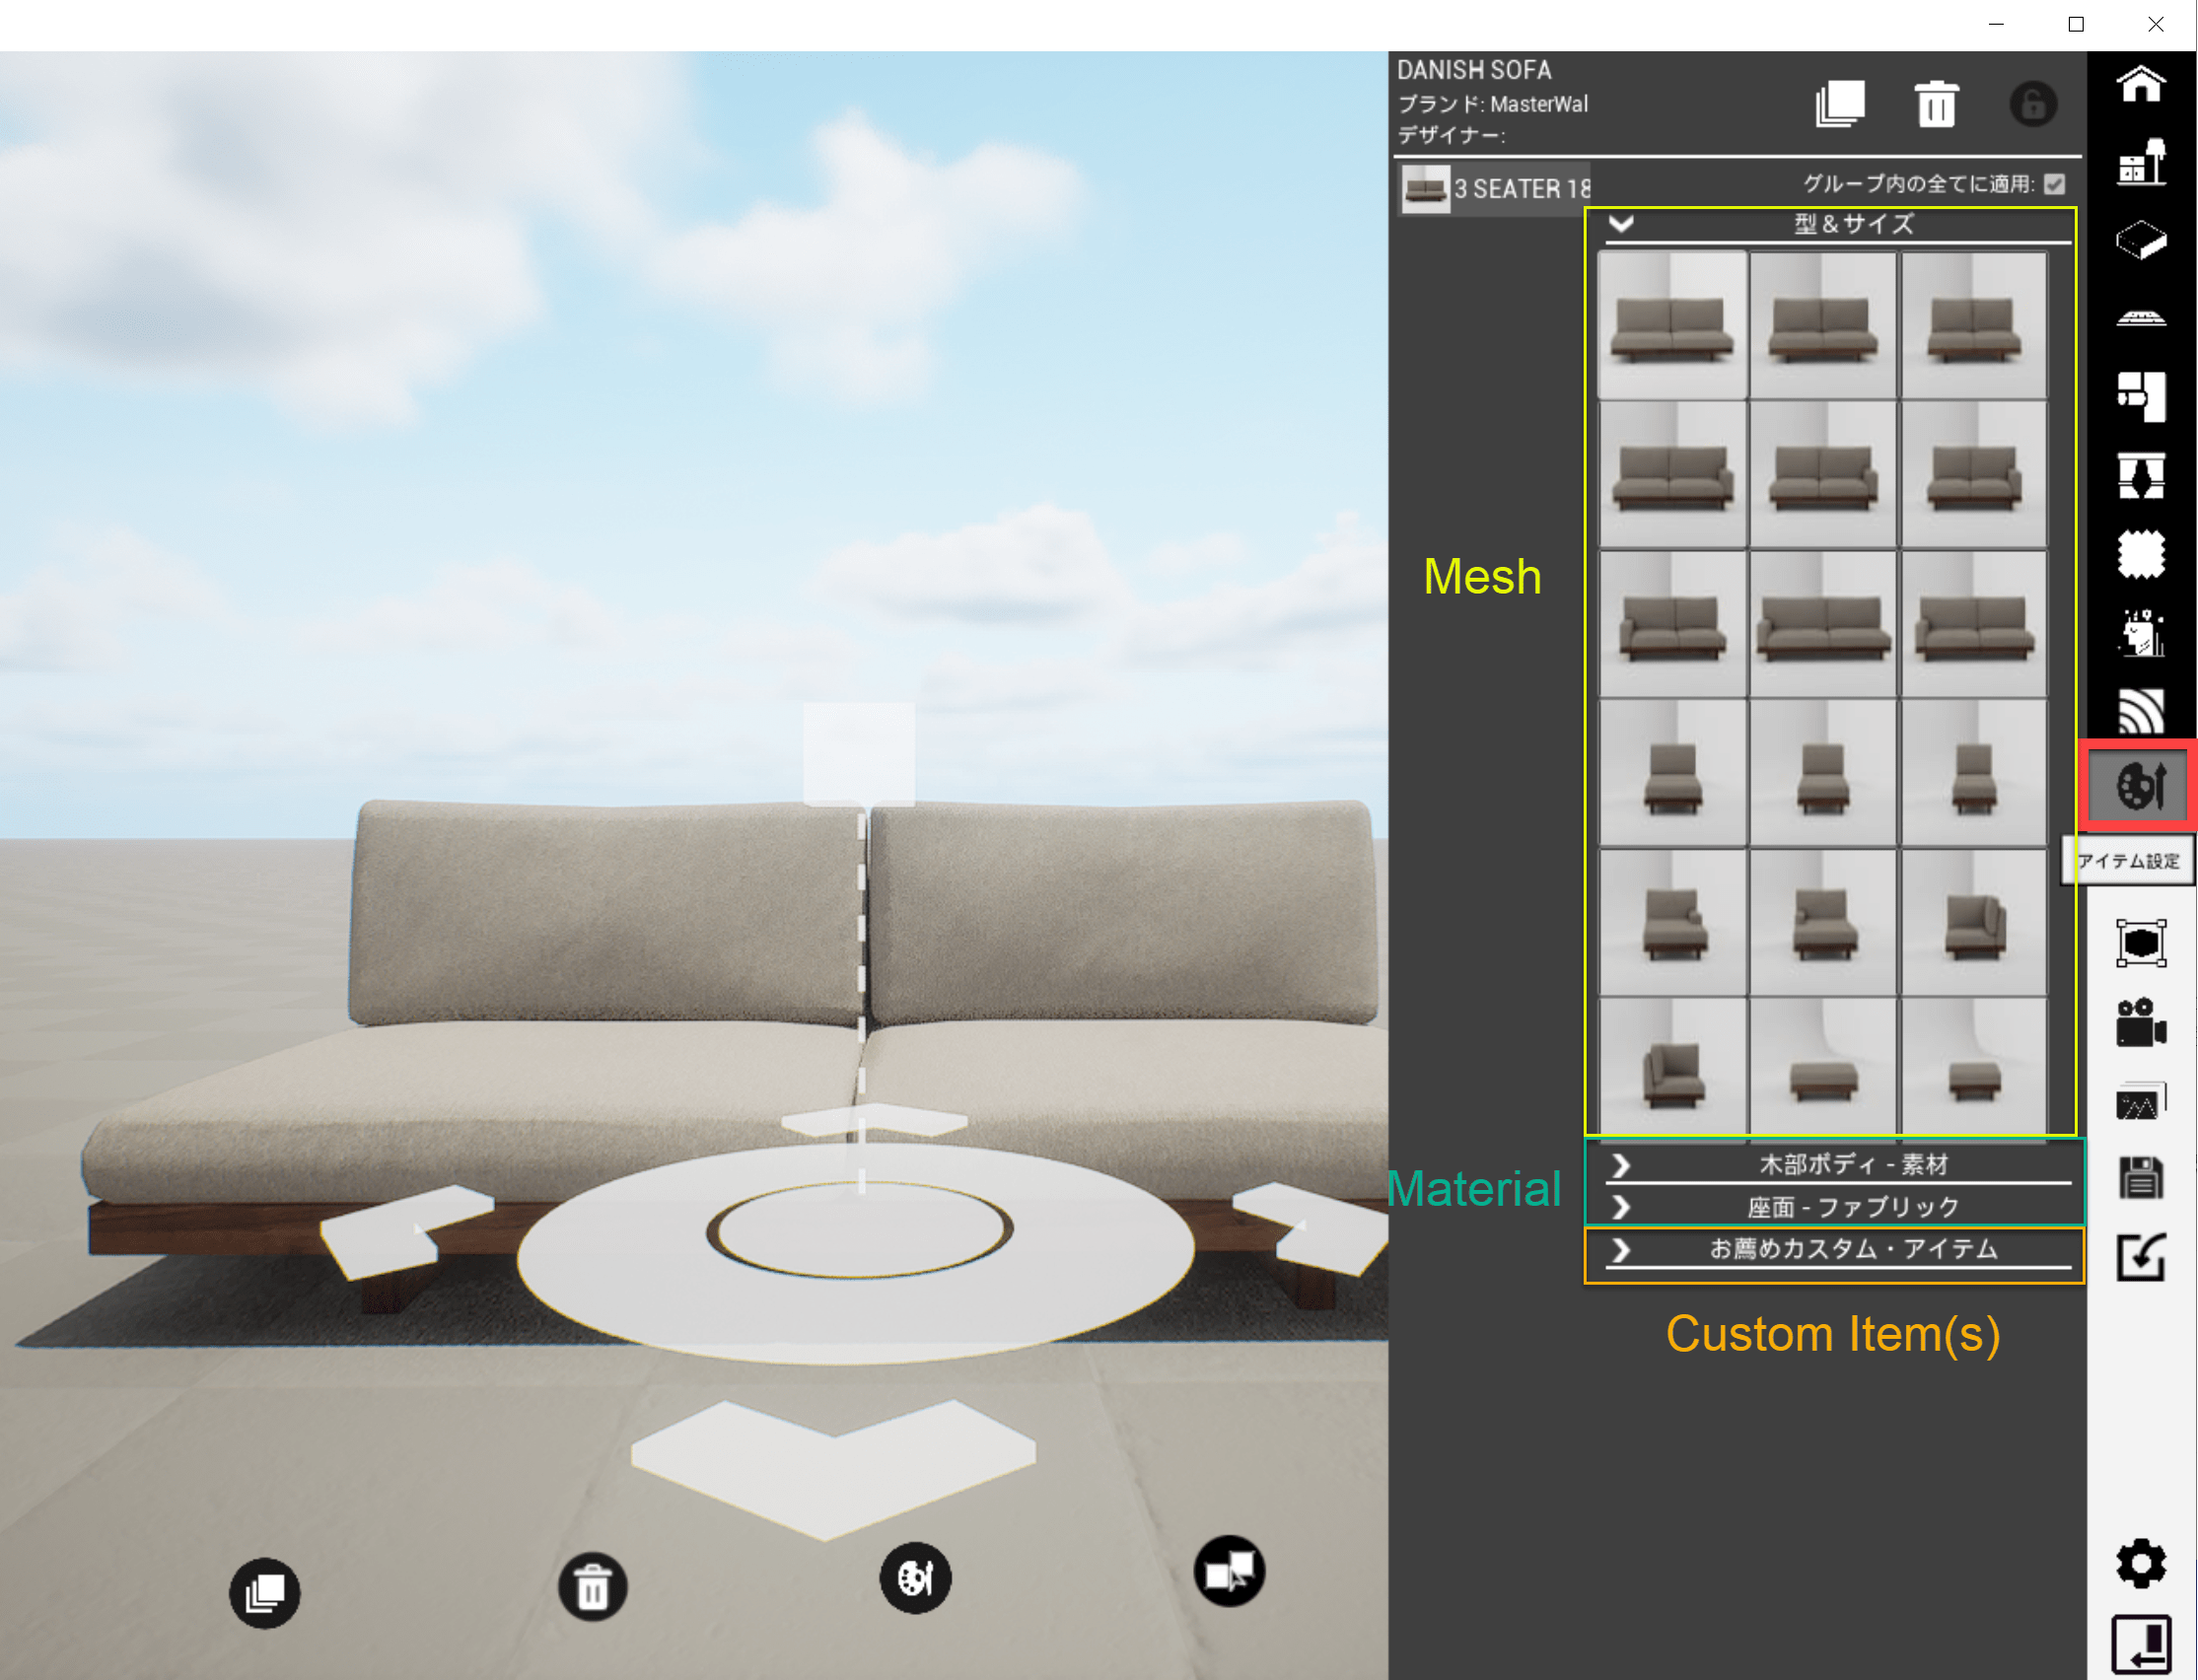Open the furniture catalog icon with lamp
Image resolution: width=2198 pixels, height=1680 pixels.
click(x=2141, y=163)
